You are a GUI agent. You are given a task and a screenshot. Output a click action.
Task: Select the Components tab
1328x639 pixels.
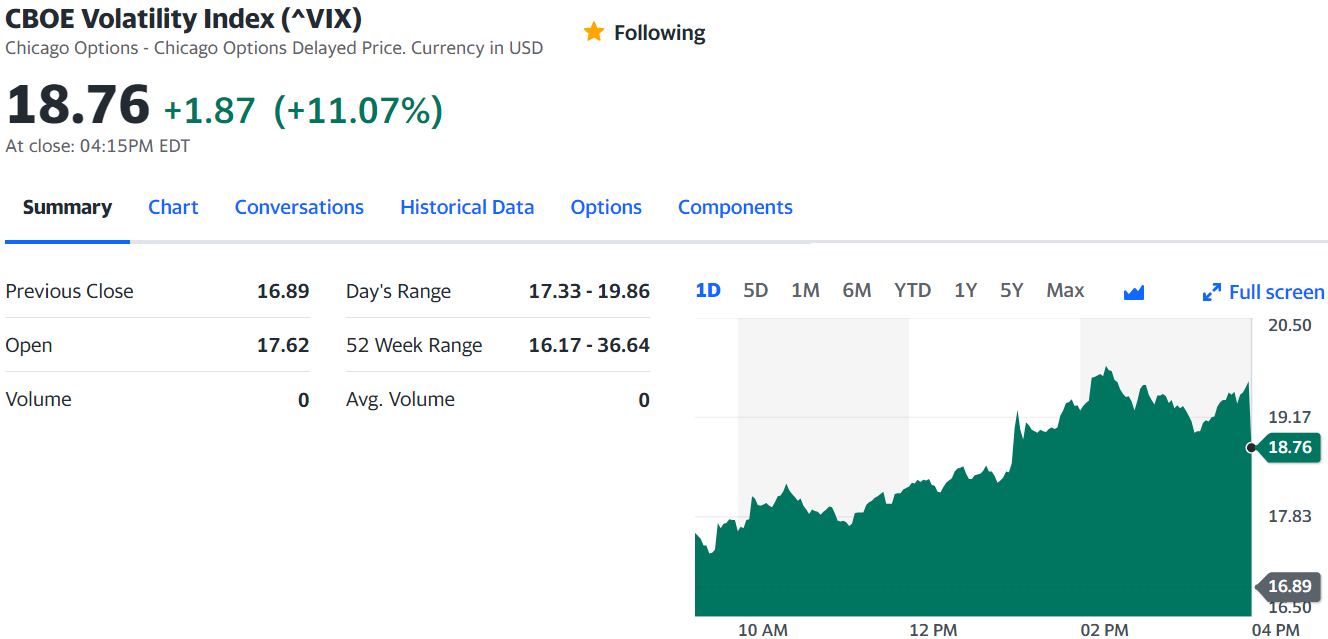point(735,207)
